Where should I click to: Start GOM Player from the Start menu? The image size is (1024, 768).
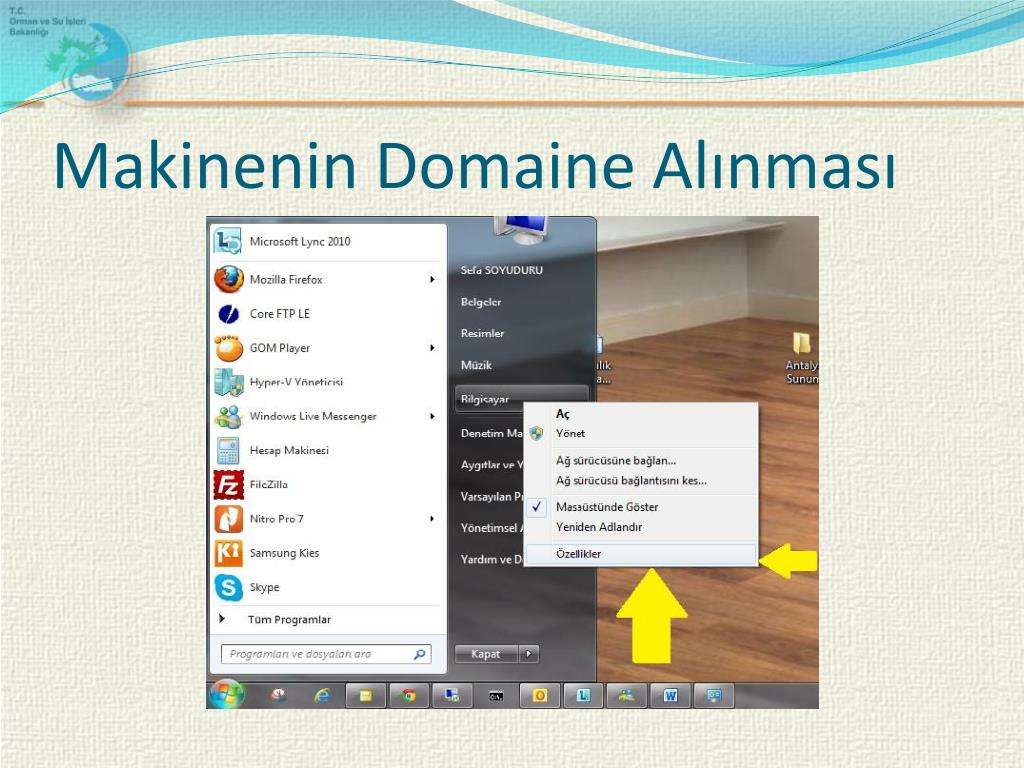pos(328,348)
